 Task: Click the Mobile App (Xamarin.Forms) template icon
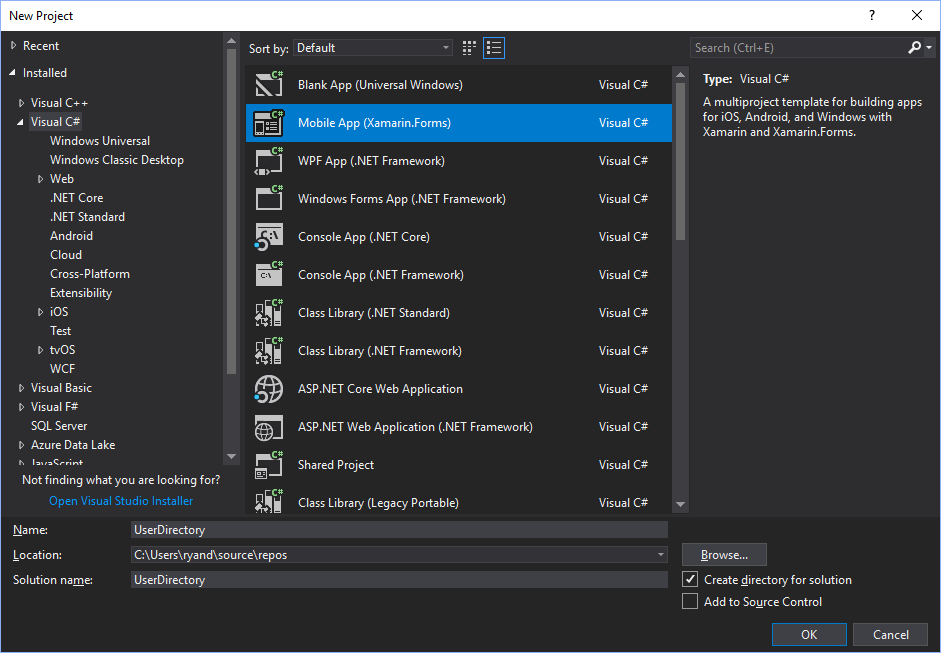click(x=269, y=123)
